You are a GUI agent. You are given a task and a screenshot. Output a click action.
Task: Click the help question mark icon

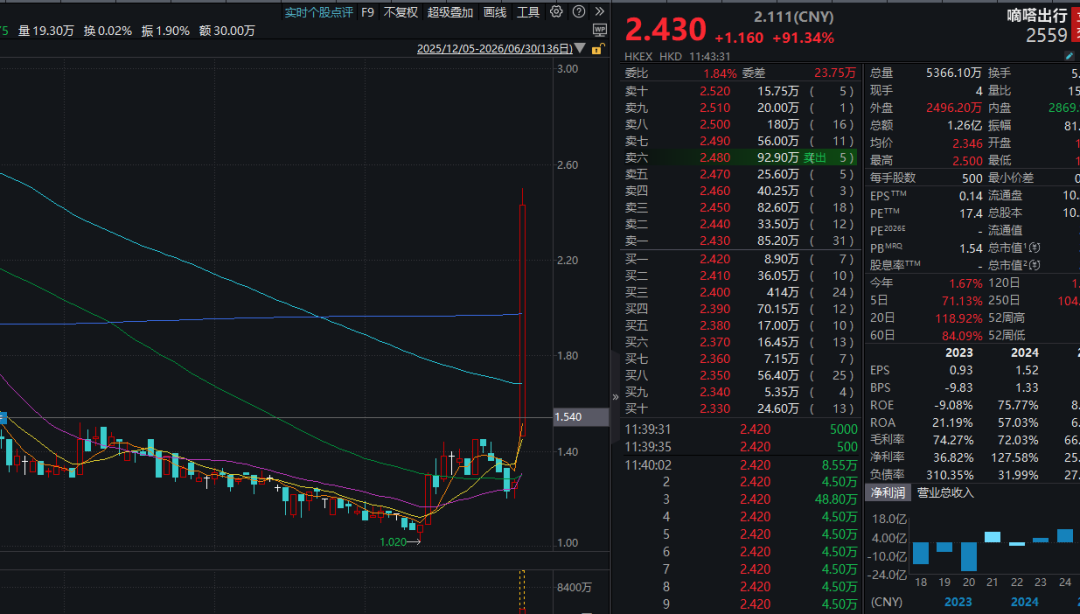[579, 12]
